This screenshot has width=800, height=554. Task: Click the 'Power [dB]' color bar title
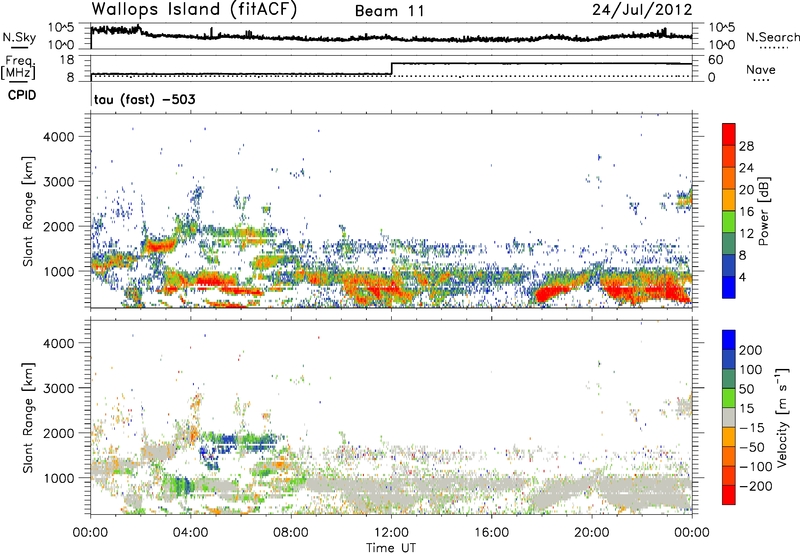[764, 211]
